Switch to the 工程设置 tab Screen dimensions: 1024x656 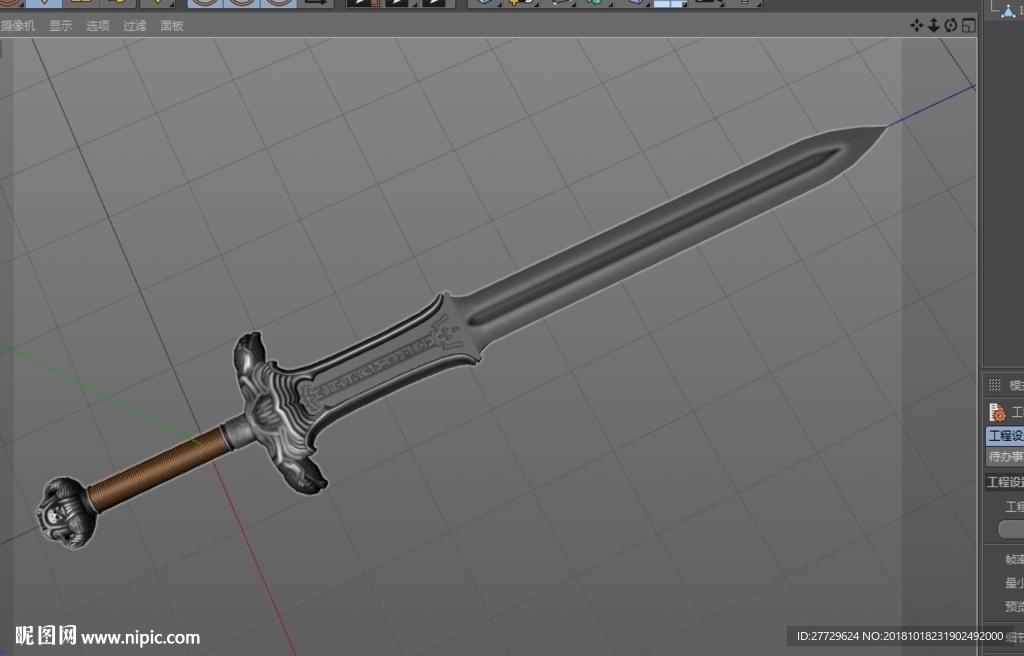click(1005, 436)
